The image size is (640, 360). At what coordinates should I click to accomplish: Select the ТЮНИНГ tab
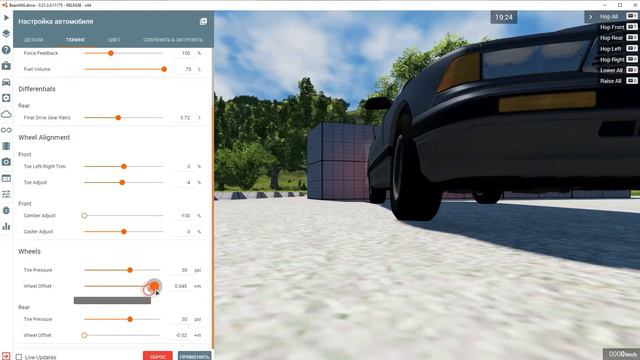tap(76, 40)
